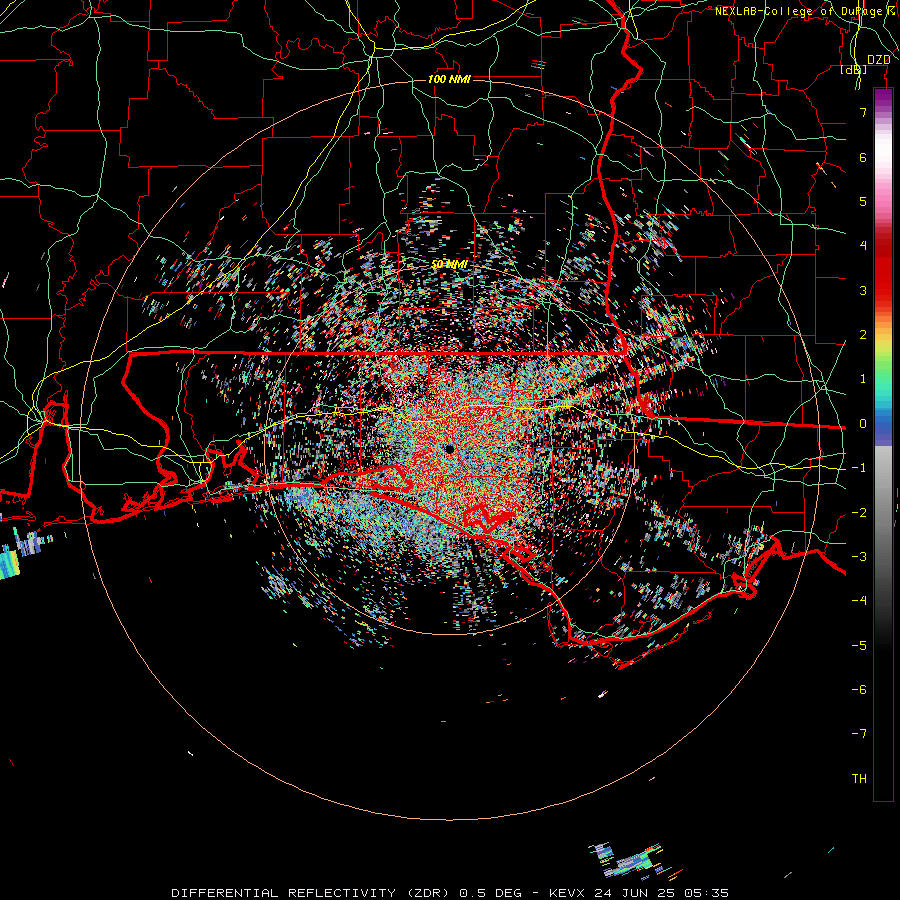Click the TH threshold legend label

click(x=859, y=779)
